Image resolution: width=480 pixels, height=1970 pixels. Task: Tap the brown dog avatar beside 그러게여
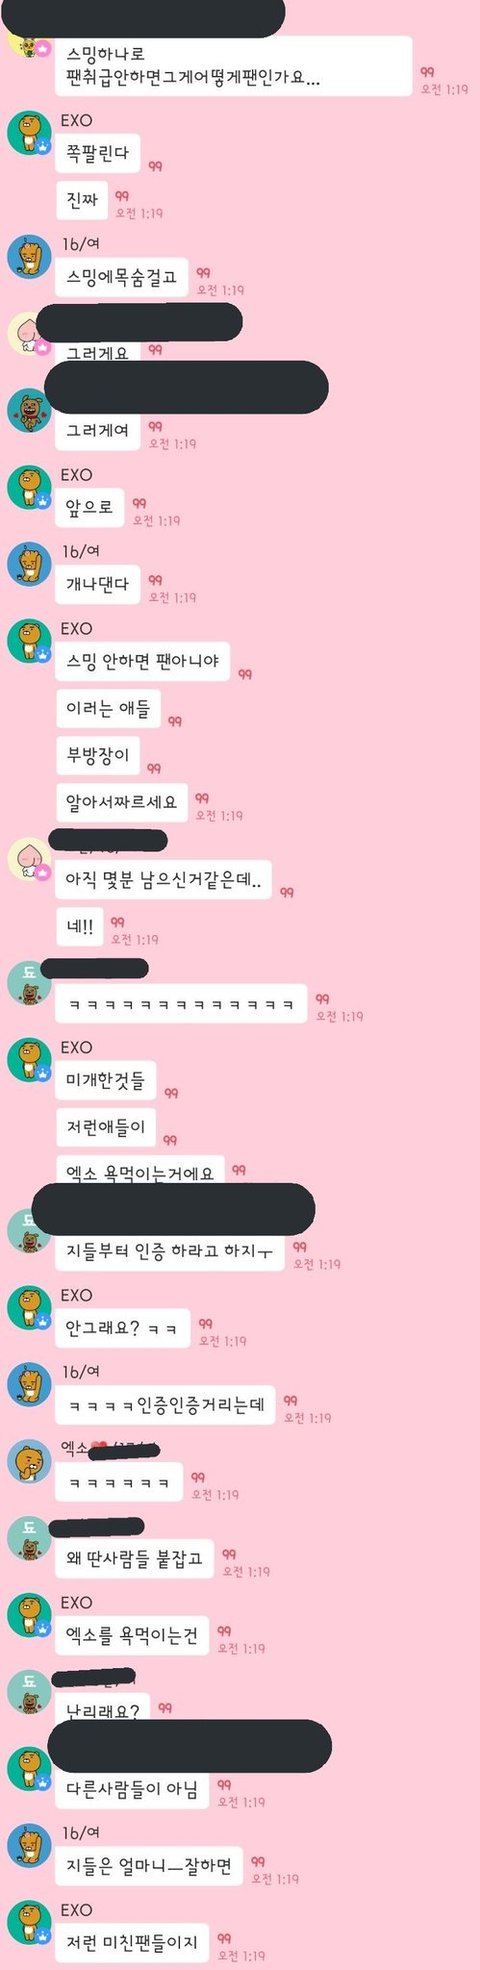click(29, 410)
